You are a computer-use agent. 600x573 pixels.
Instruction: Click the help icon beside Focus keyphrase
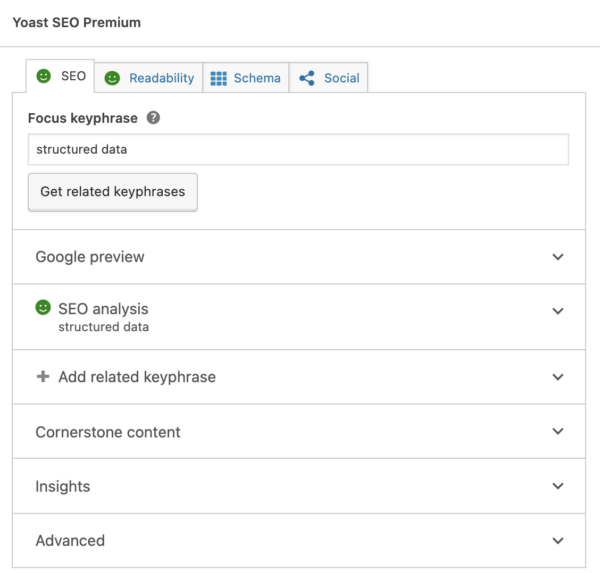(x=153, y=118)
